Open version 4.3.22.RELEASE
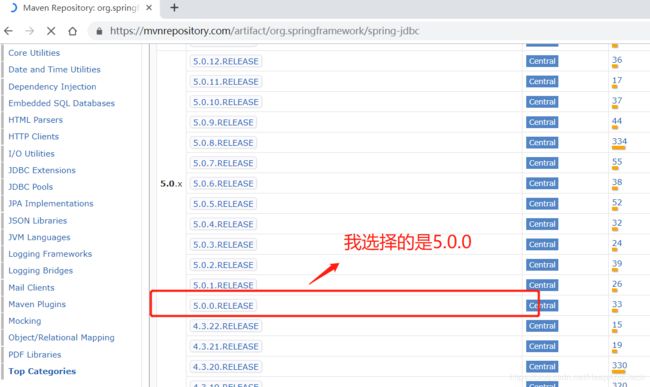 pyautogui.click(x=226, y=326)
